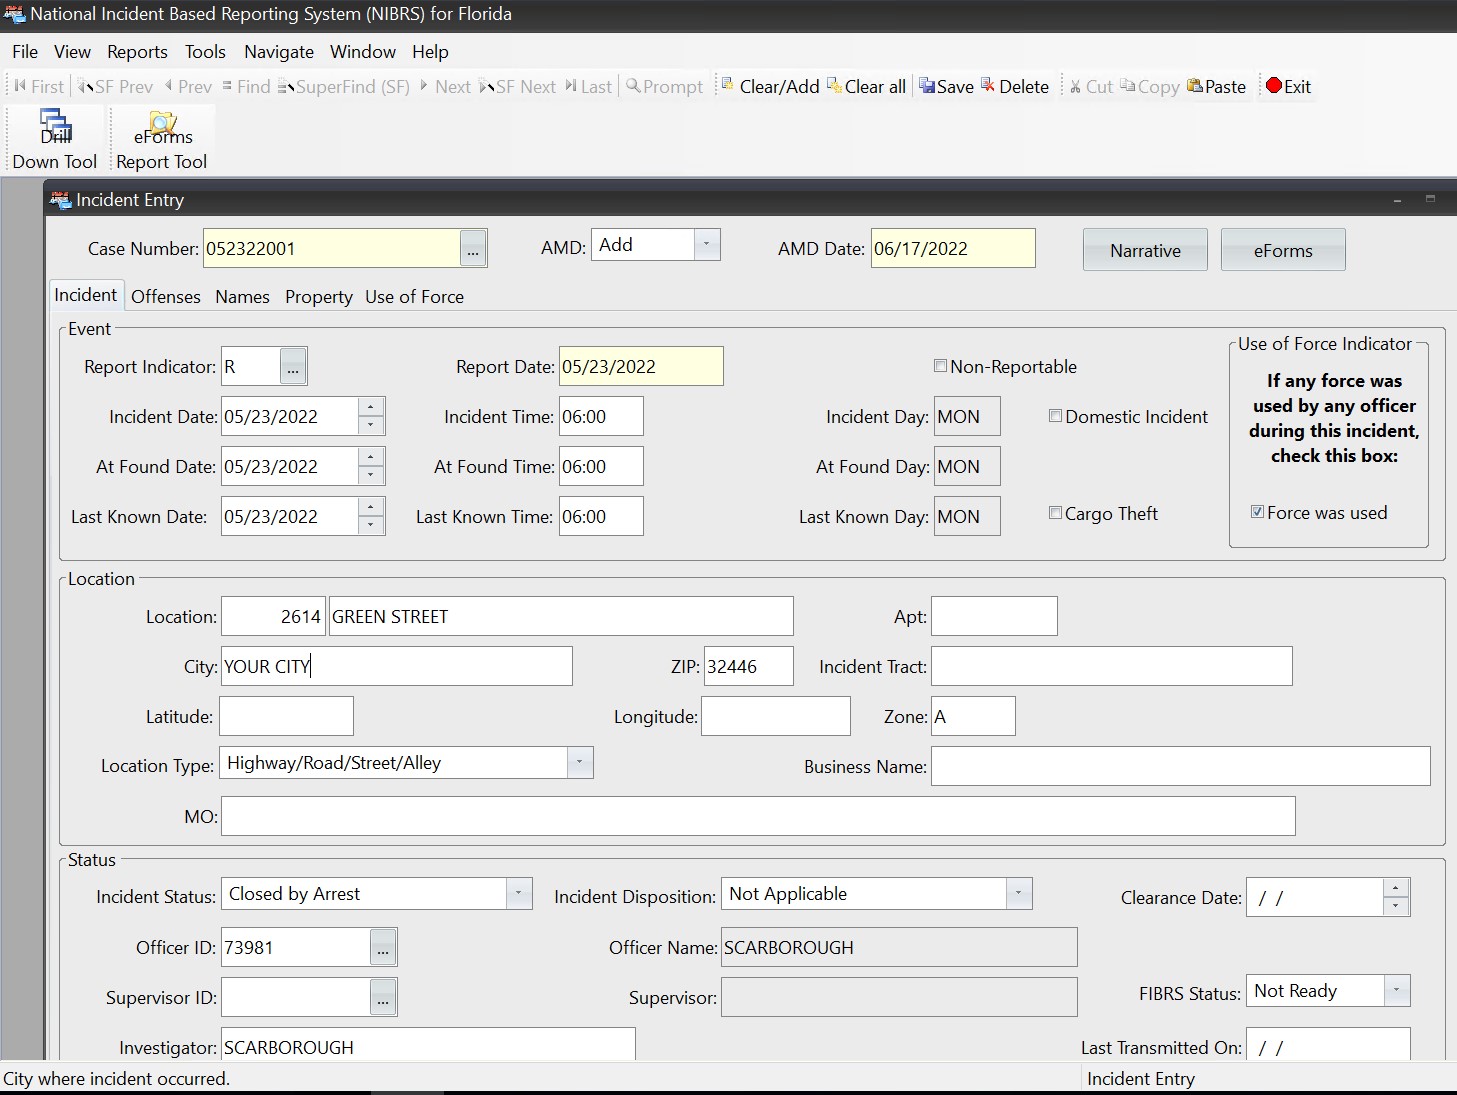1457x1095 pixels.
Task: Click Clear/Add in the toolbar
Action: click(x=769, y=87)
